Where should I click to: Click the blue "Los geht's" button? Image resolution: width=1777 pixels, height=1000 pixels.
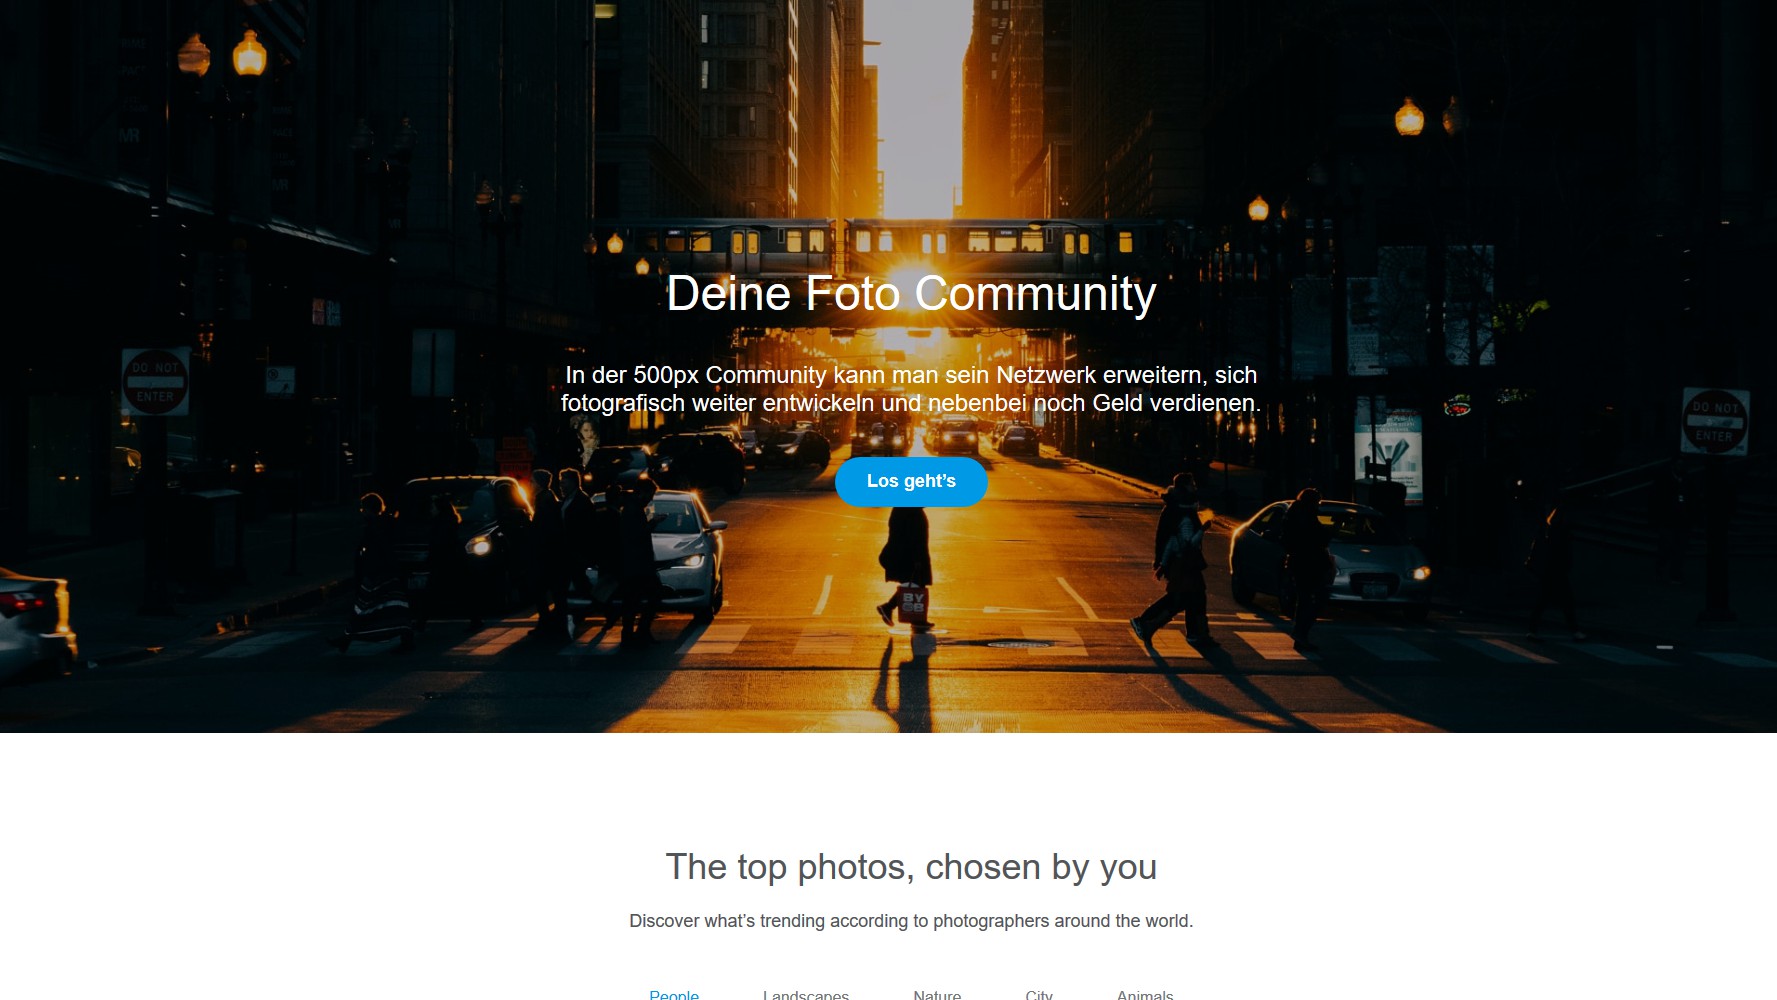[911, 482]
